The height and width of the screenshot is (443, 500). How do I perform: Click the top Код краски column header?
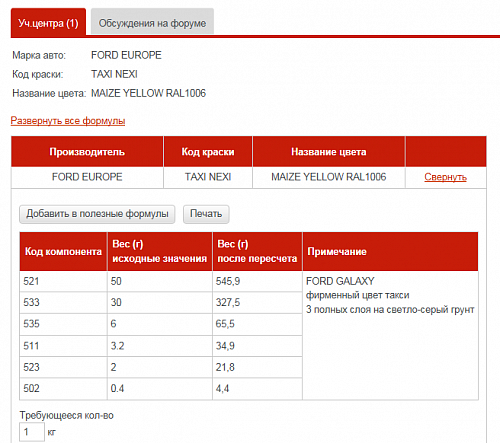point(208,152)
